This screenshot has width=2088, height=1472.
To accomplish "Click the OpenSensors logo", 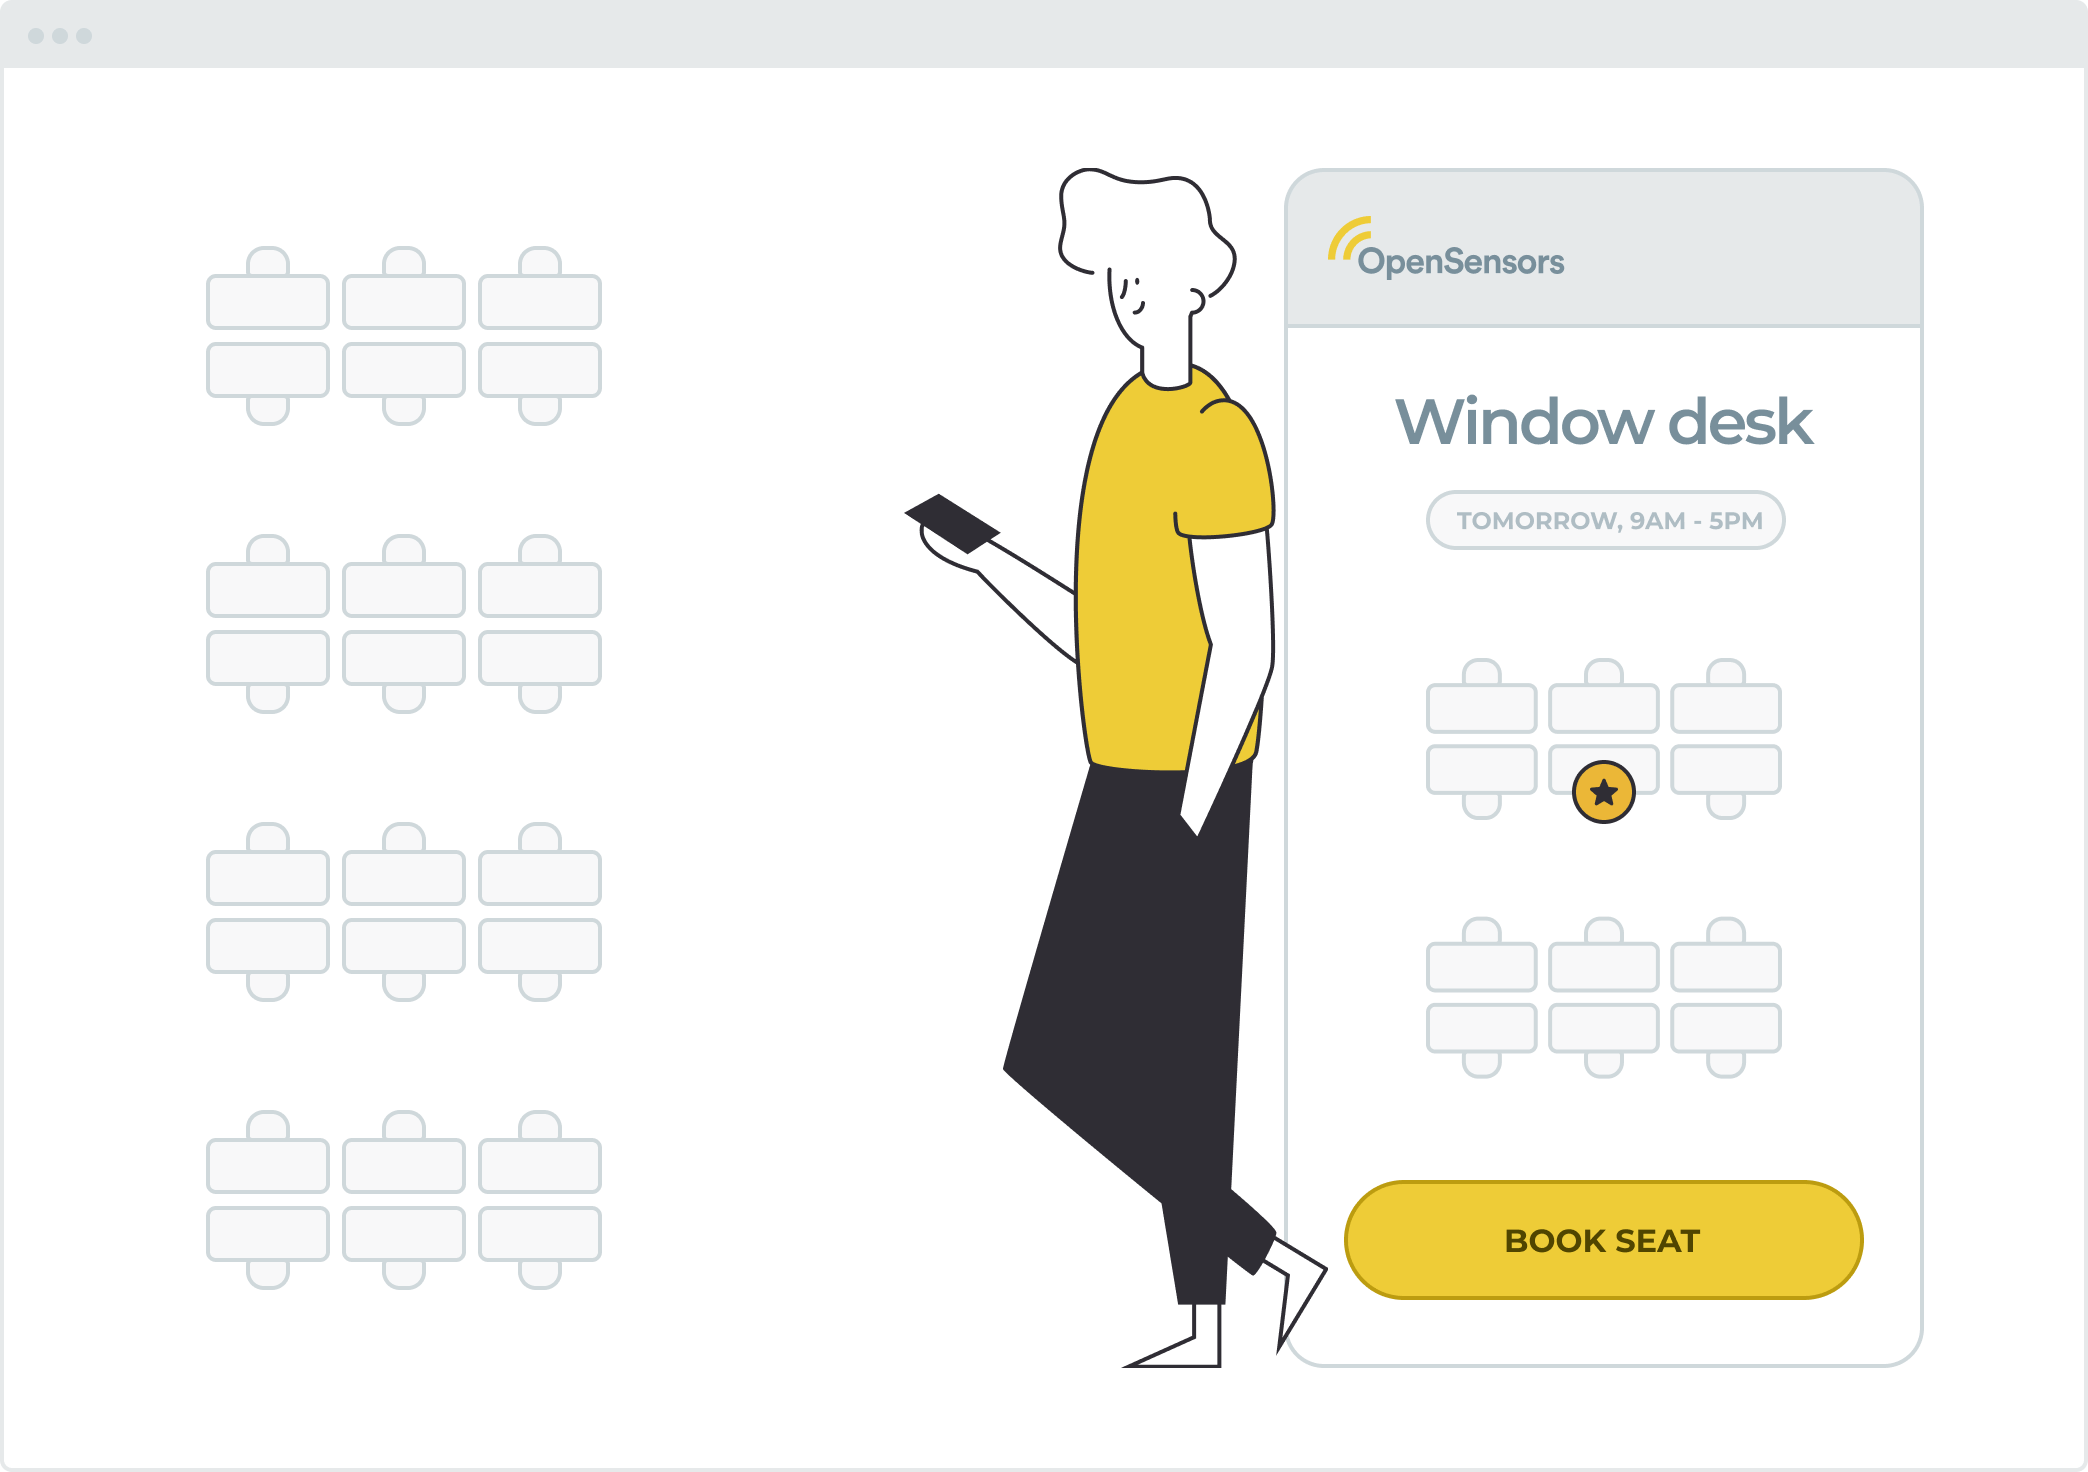I will pos(1446,251).
